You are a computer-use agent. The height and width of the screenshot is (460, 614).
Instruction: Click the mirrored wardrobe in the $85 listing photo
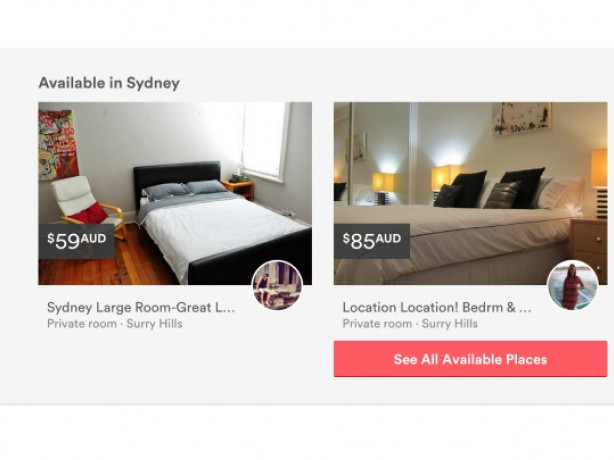click(372, 153)
